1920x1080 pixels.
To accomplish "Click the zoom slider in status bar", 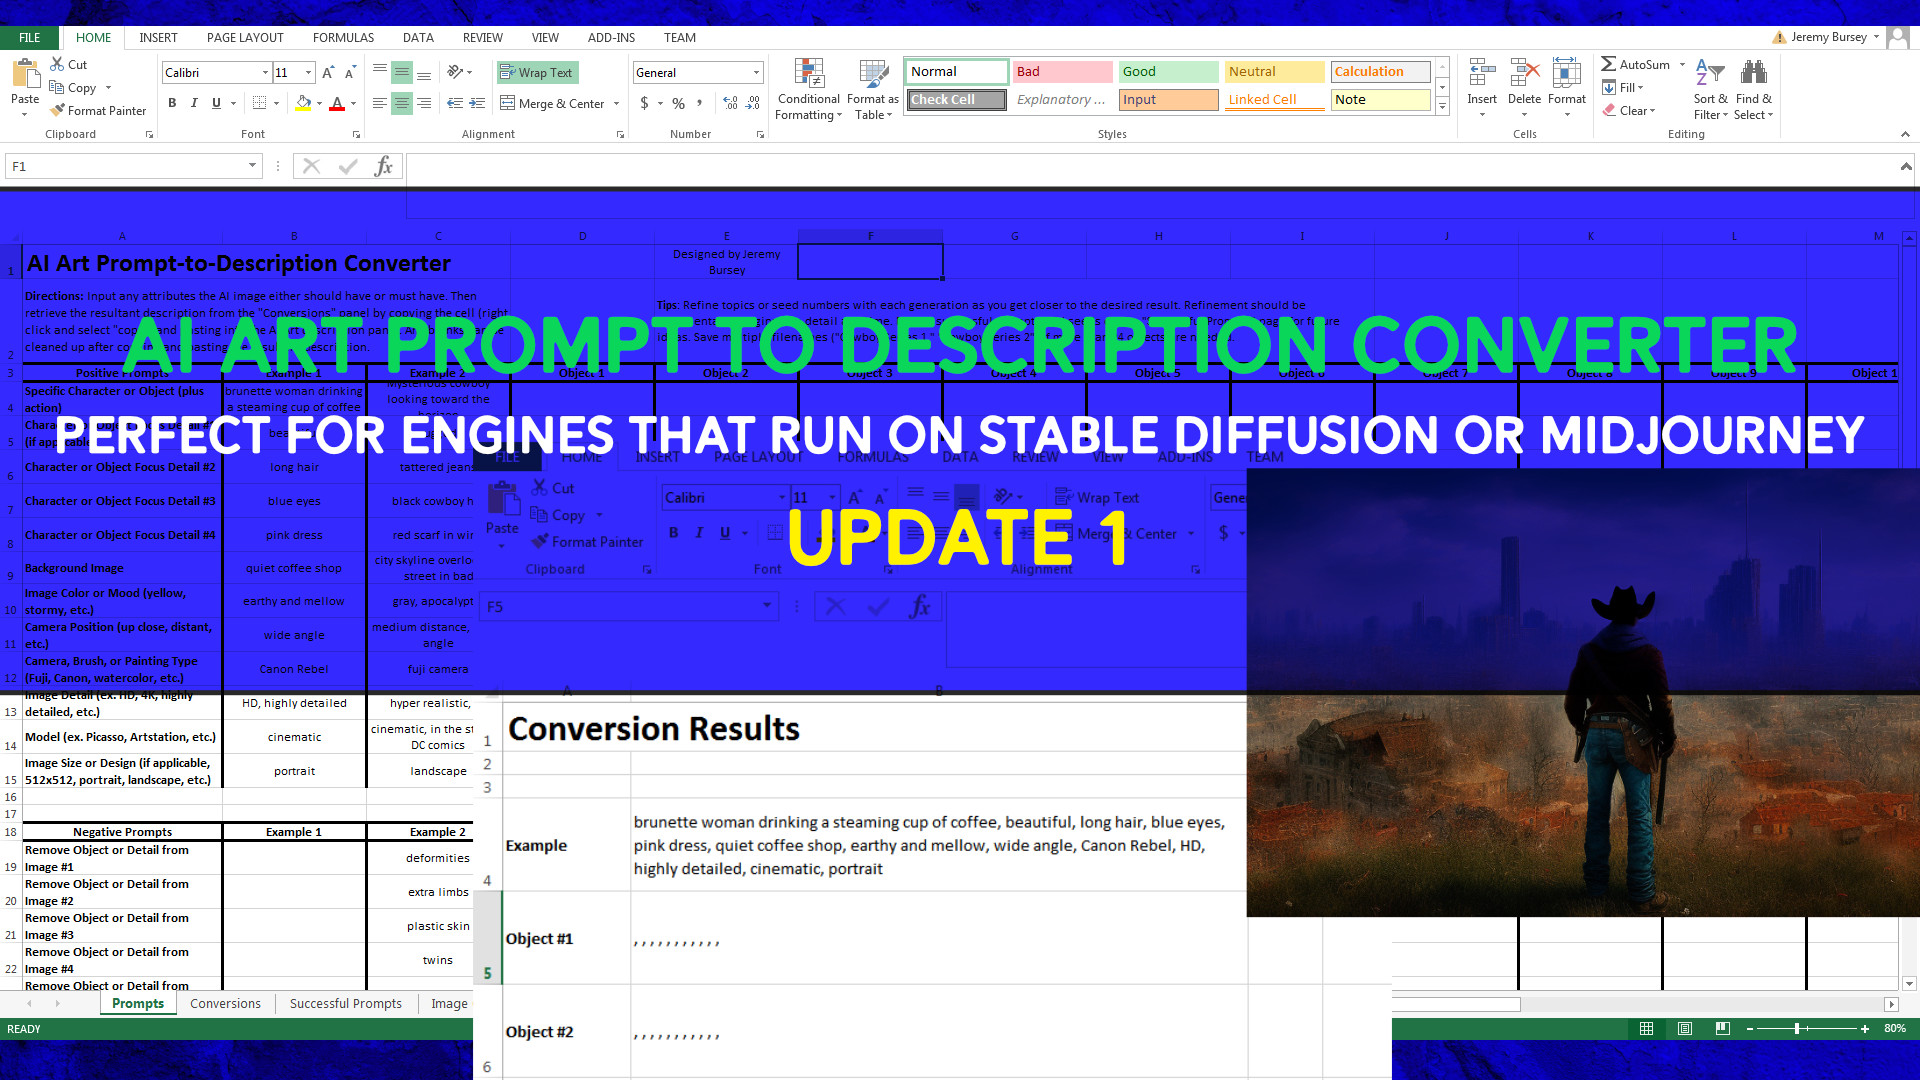I will click(1797, 1028).
